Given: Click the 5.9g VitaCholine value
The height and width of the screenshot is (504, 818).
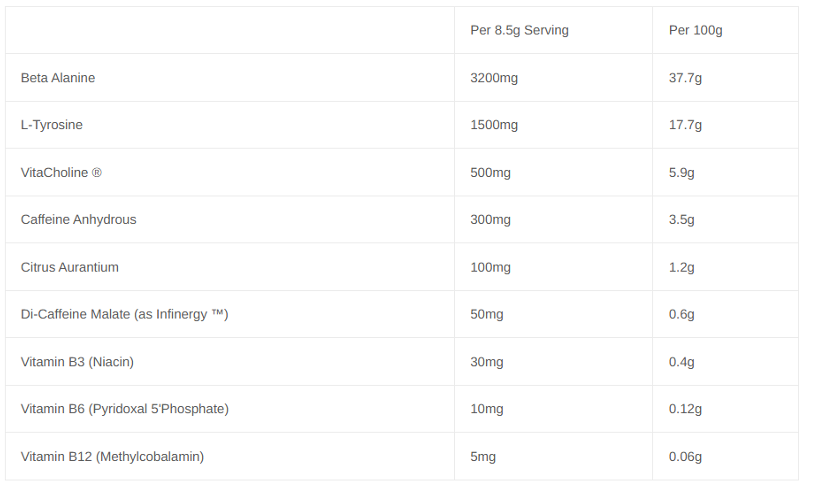Looking at the screenshot, I should pos(681,172).
